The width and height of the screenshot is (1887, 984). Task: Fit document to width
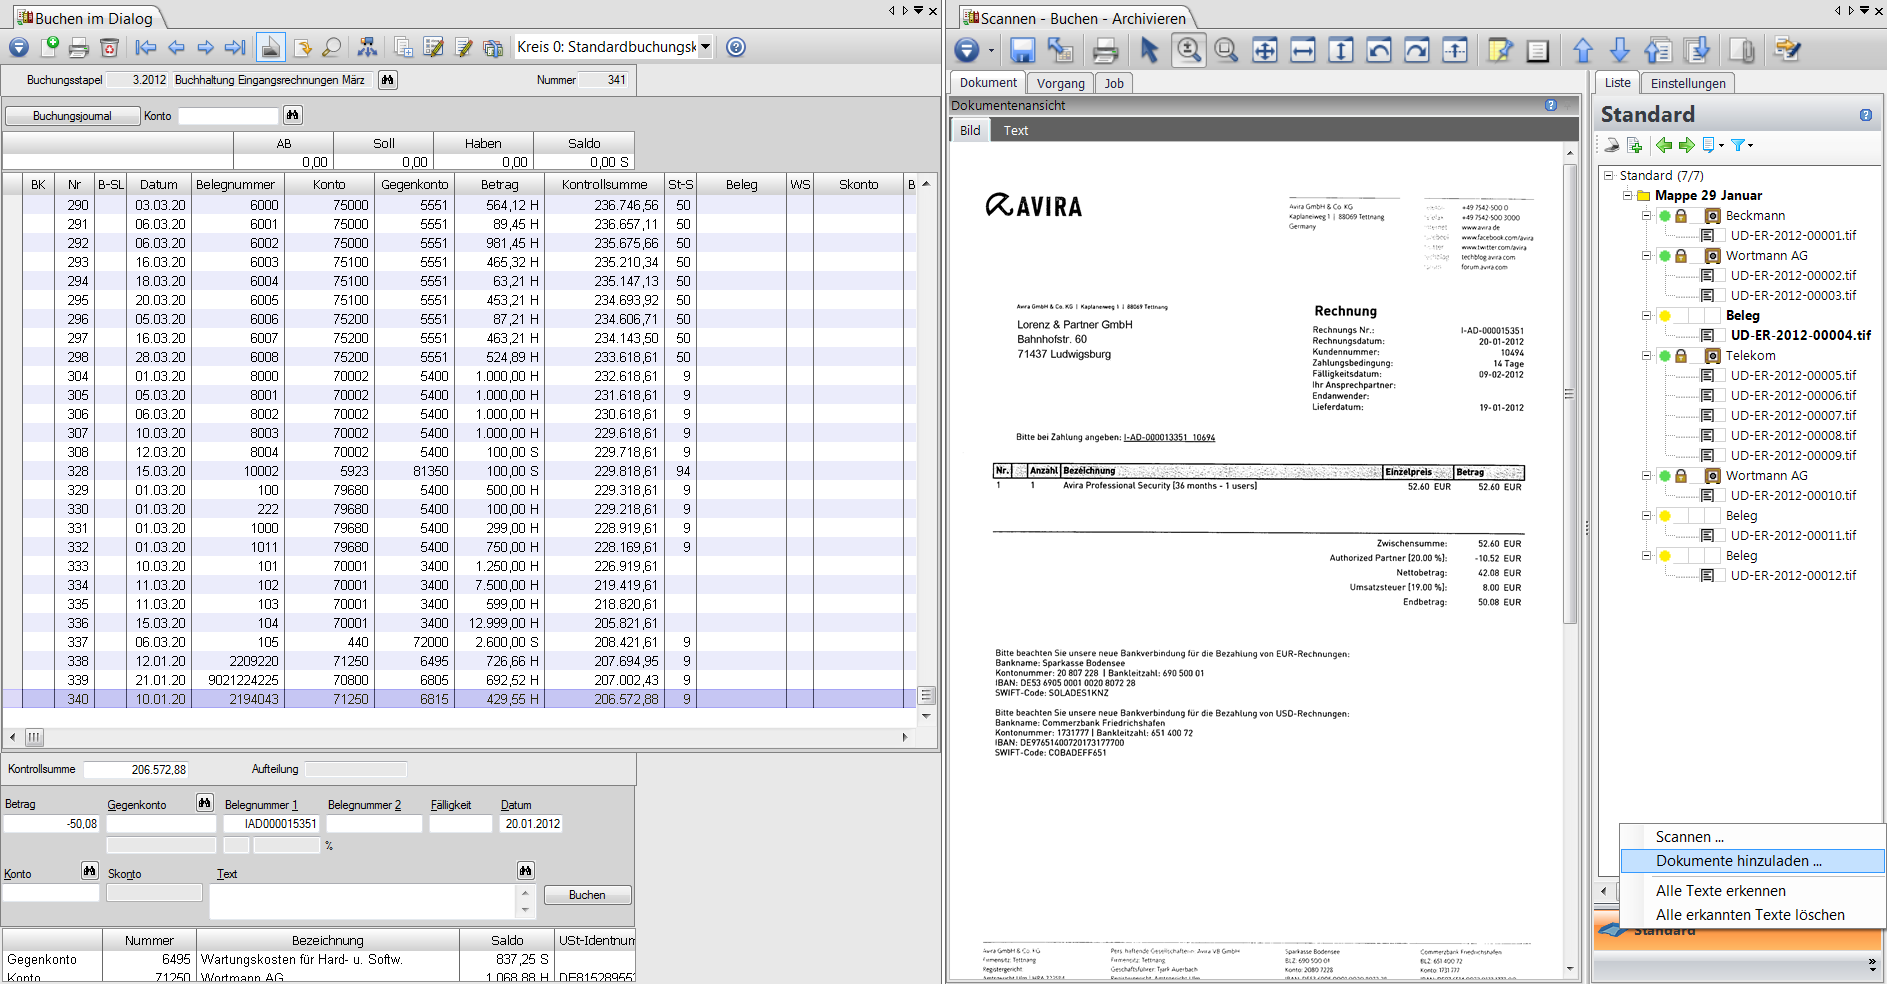(1303, 50)
